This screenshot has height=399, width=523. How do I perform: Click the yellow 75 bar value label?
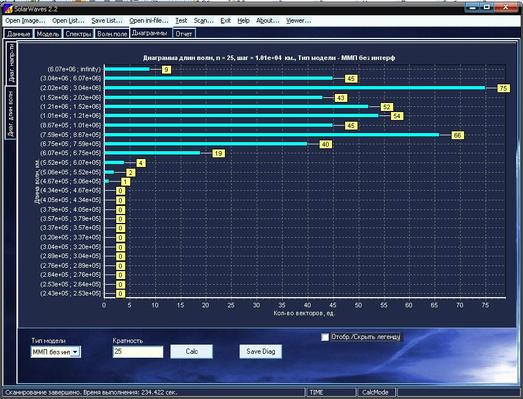coord(503,88)
